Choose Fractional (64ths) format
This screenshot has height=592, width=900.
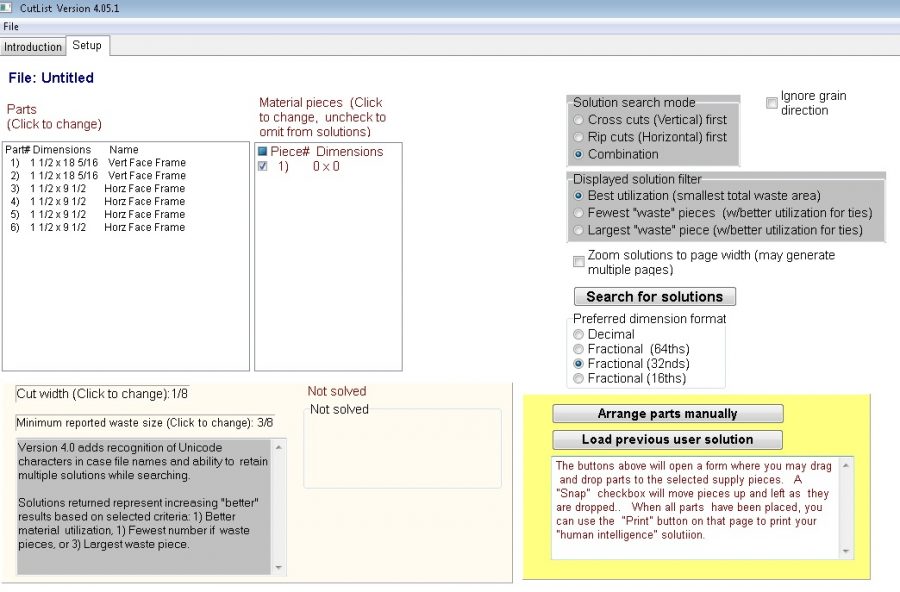coord(631,349)
